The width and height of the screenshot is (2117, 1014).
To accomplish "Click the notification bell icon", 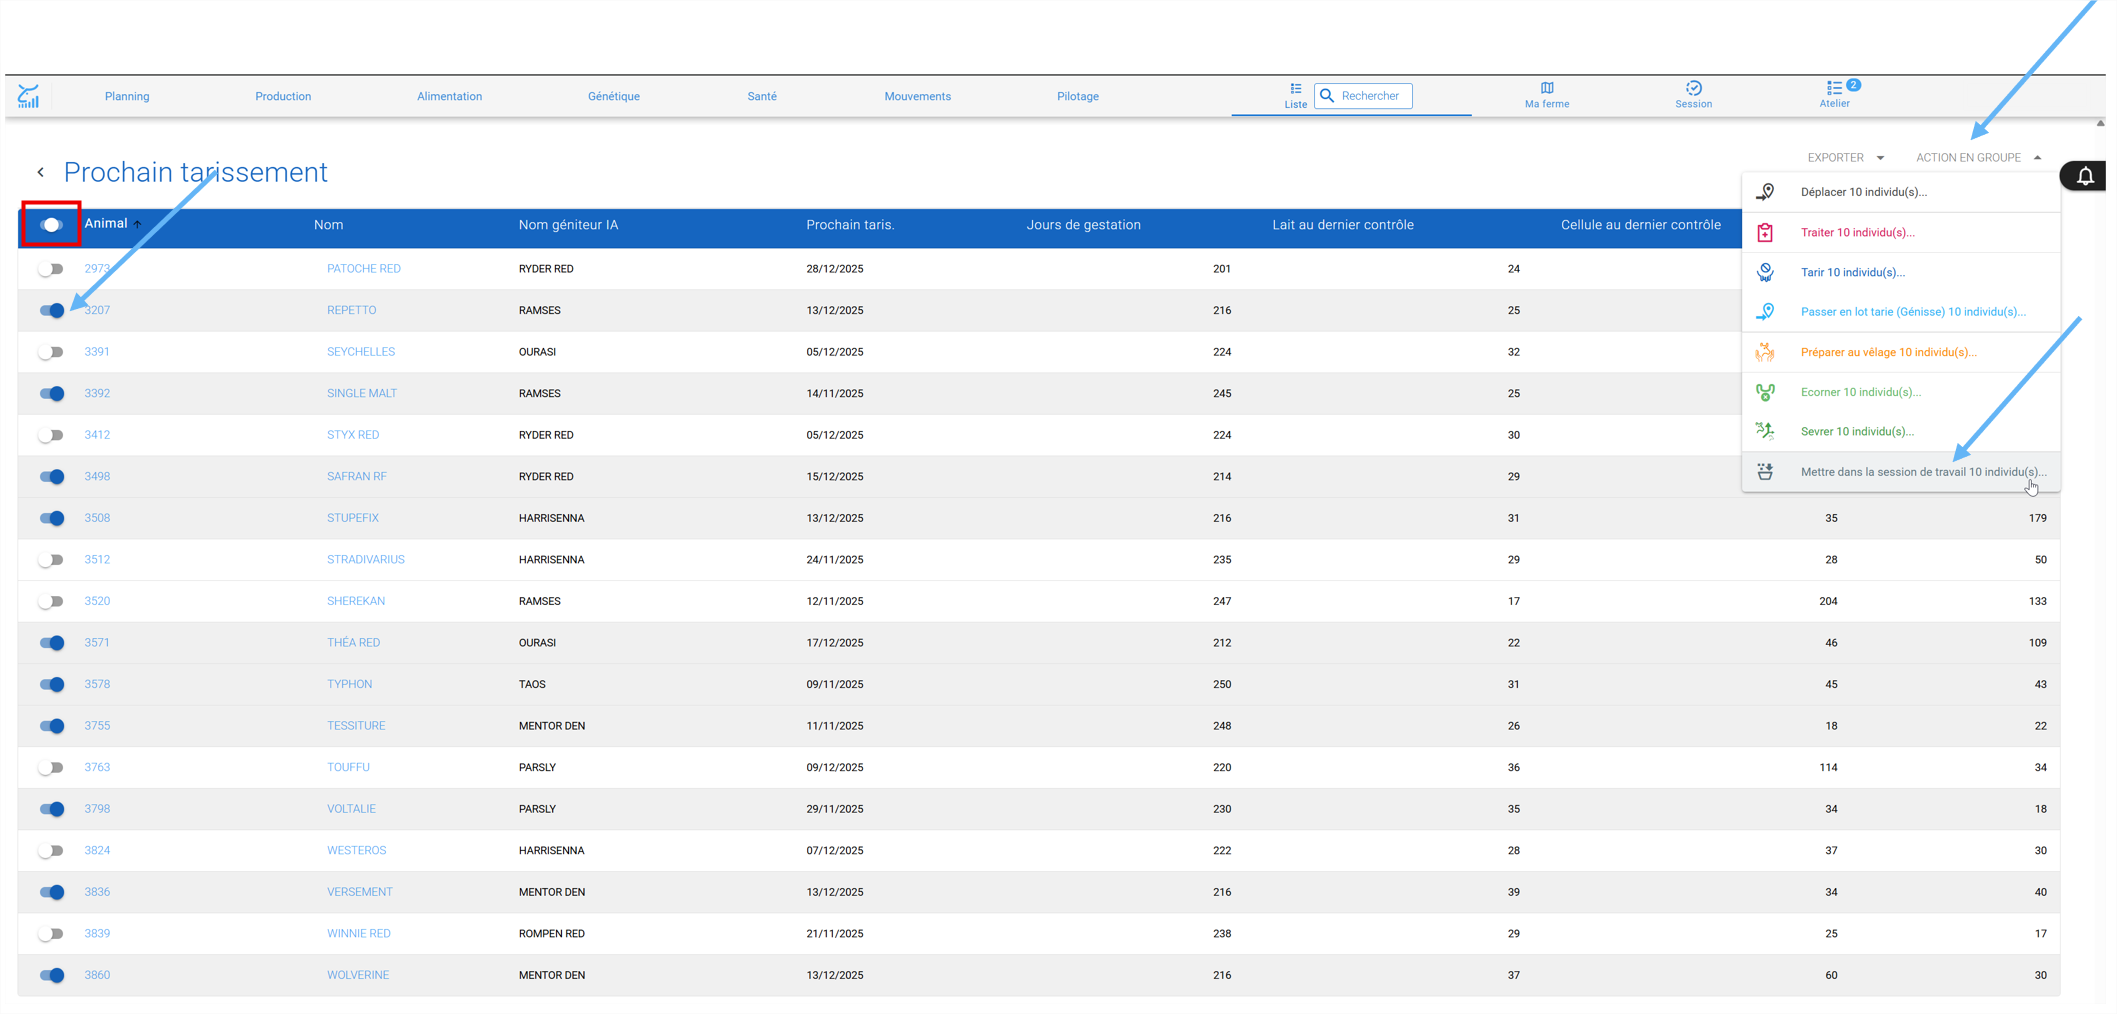I will point(2085,177).
